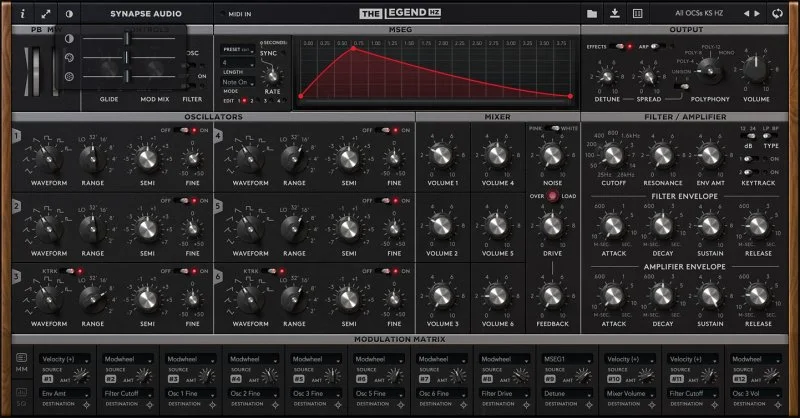Click the oscillator 1 number tag
Screen dimensions: 800x418
[x=17, y=136]
